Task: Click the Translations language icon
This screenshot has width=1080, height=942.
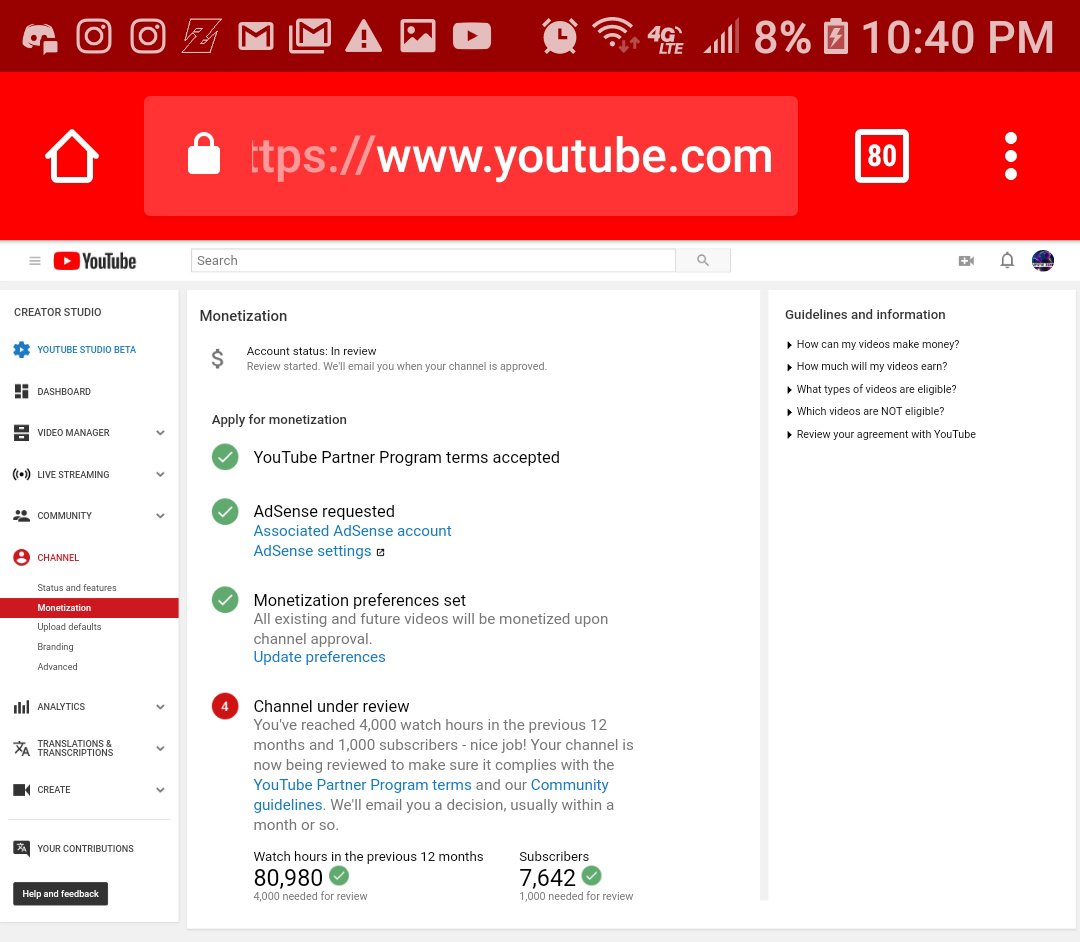Action: pos(21,748)
